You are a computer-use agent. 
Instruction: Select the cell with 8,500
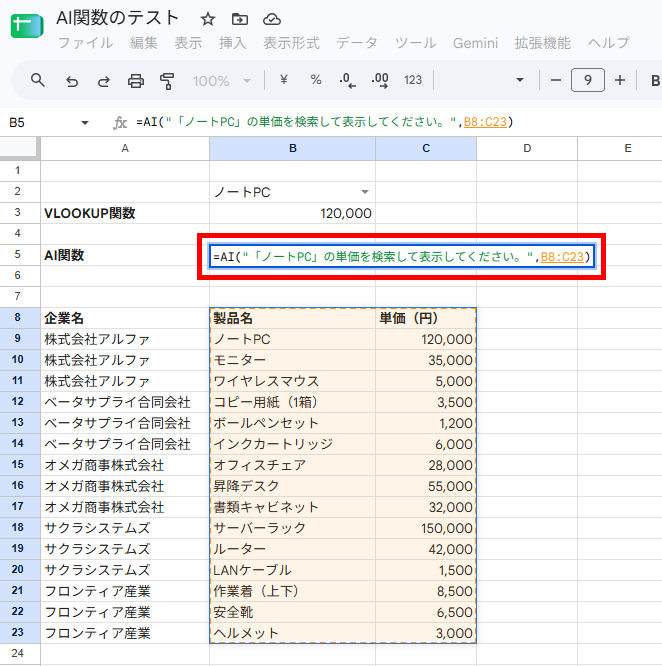[426, 591]
